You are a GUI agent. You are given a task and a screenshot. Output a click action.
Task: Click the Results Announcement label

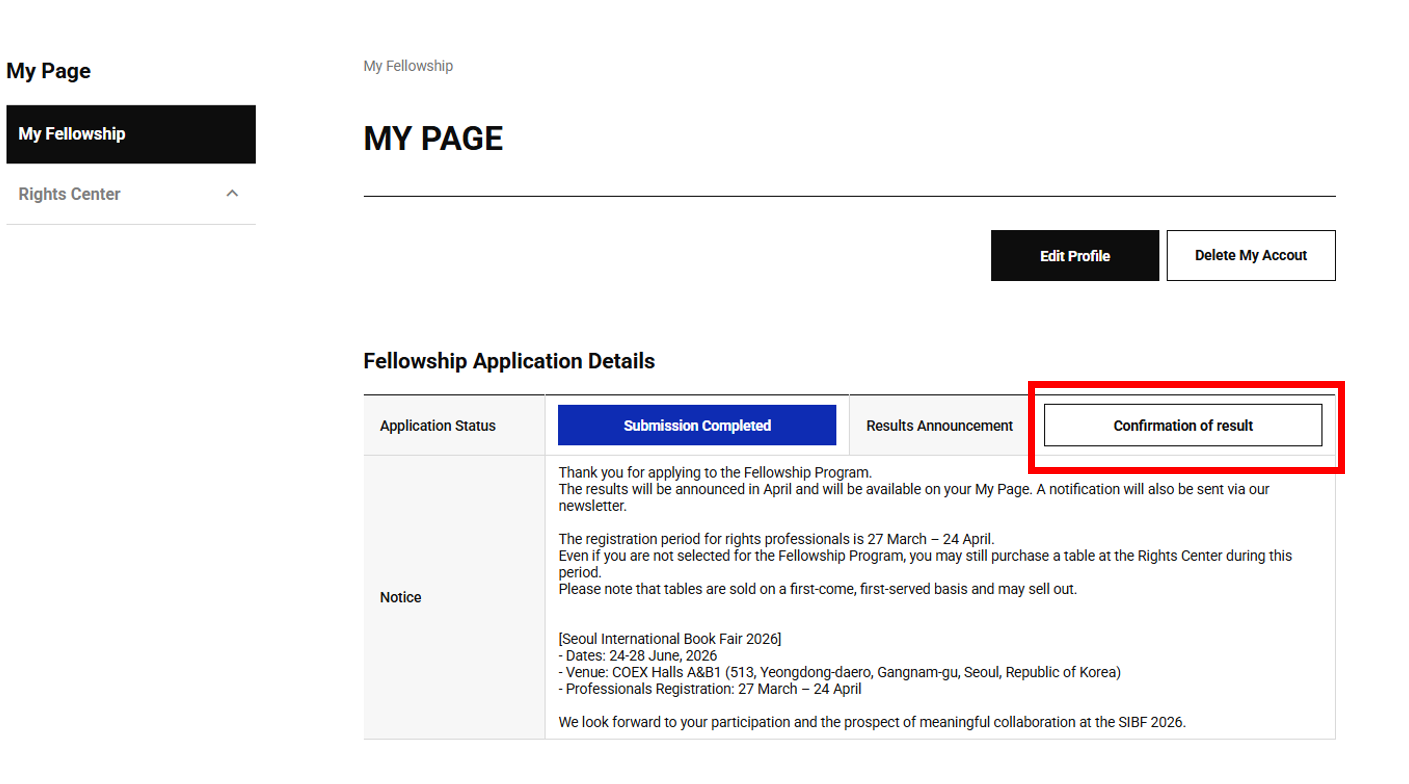939,425
